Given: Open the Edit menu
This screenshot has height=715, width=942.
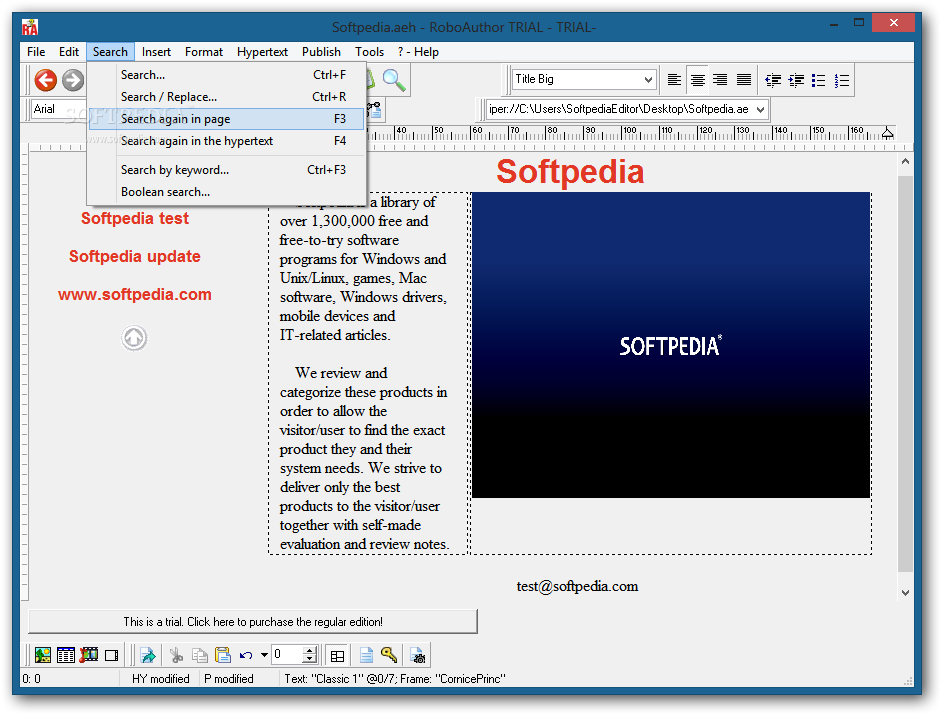Looking at the screenshot, I should (68, 52).
